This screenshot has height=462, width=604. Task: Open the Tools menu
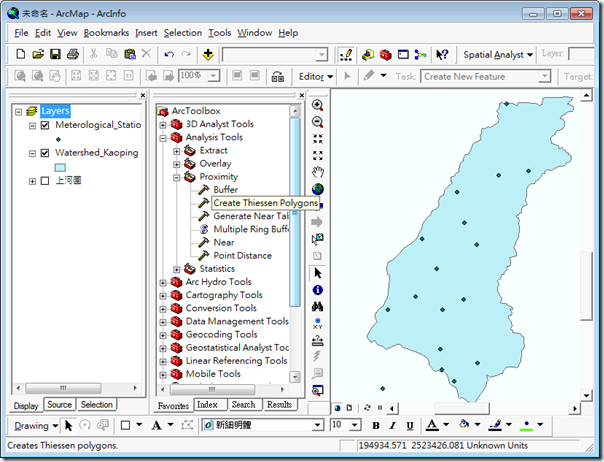220,33
